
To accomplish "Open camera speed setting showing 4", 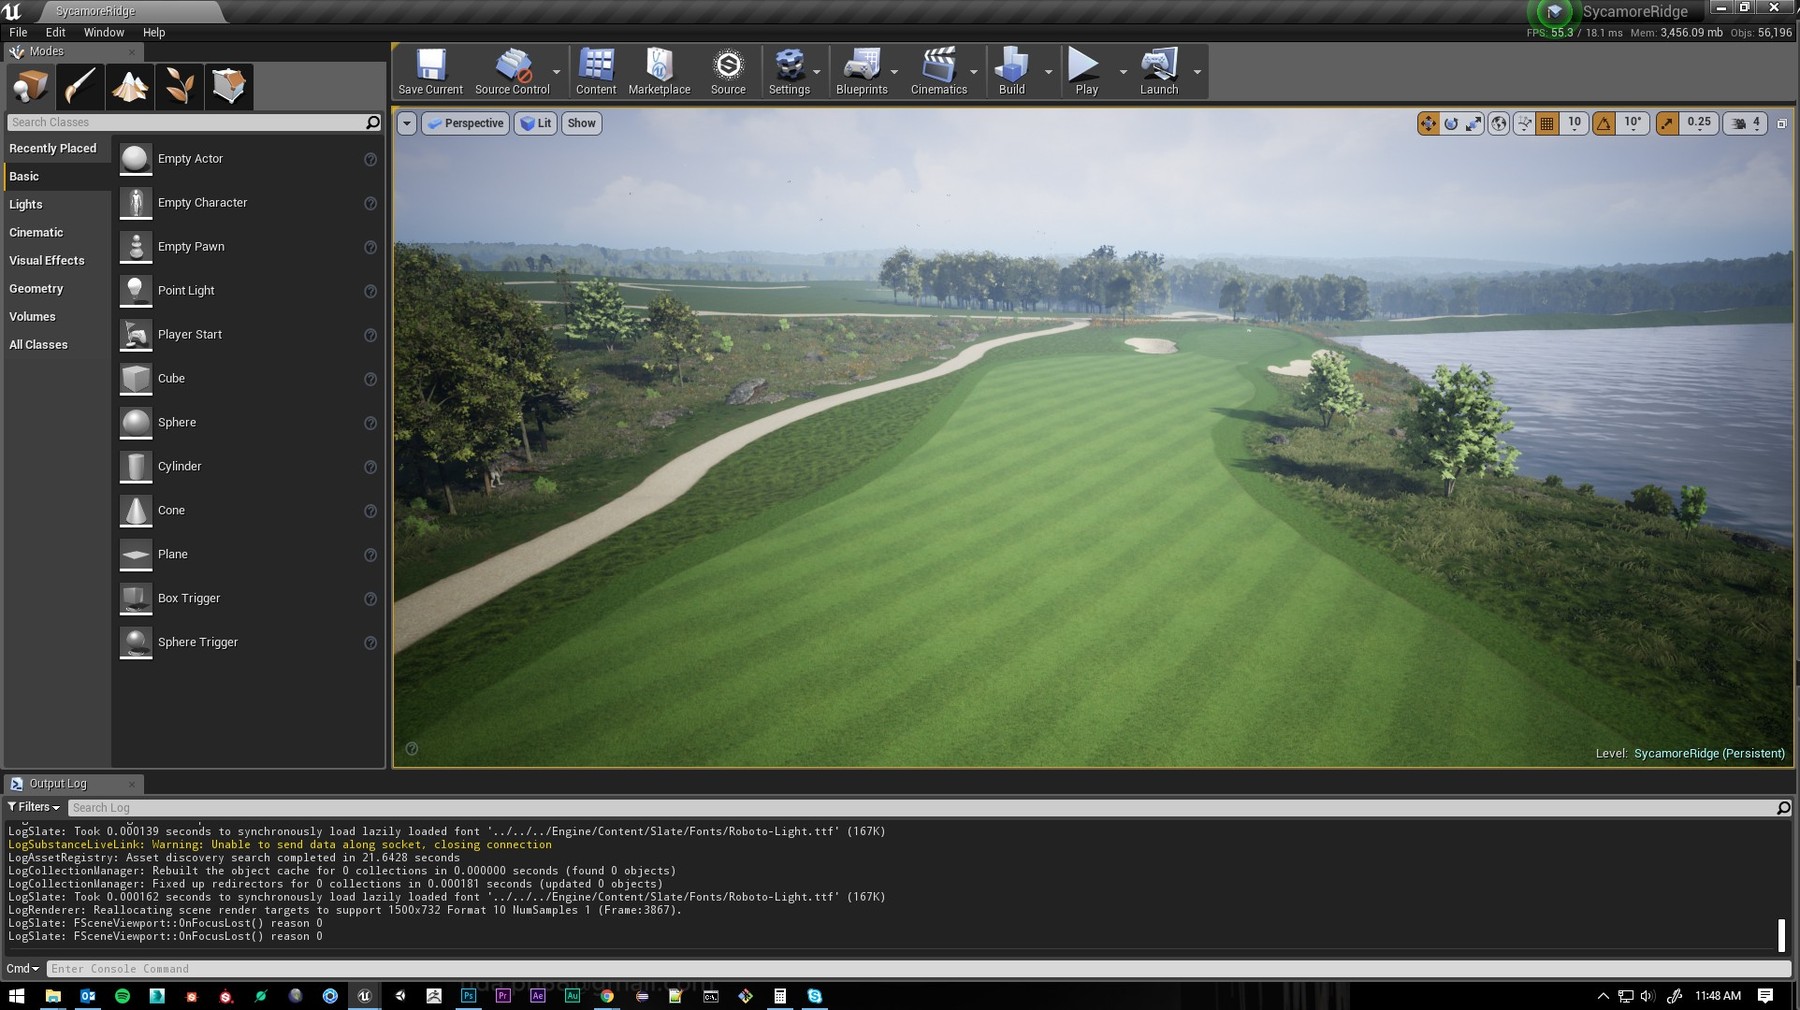I will (1746, 123).
